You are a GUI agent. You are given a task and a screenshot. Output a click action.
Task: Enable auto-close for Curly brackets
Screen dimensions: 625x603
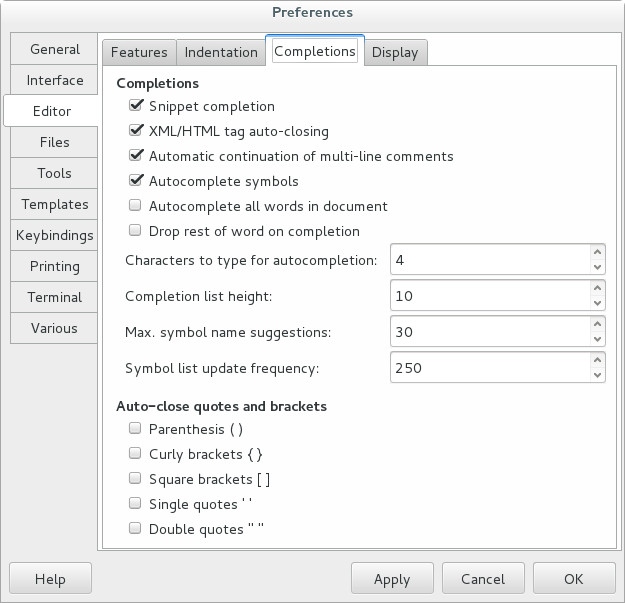click(136, 454)
